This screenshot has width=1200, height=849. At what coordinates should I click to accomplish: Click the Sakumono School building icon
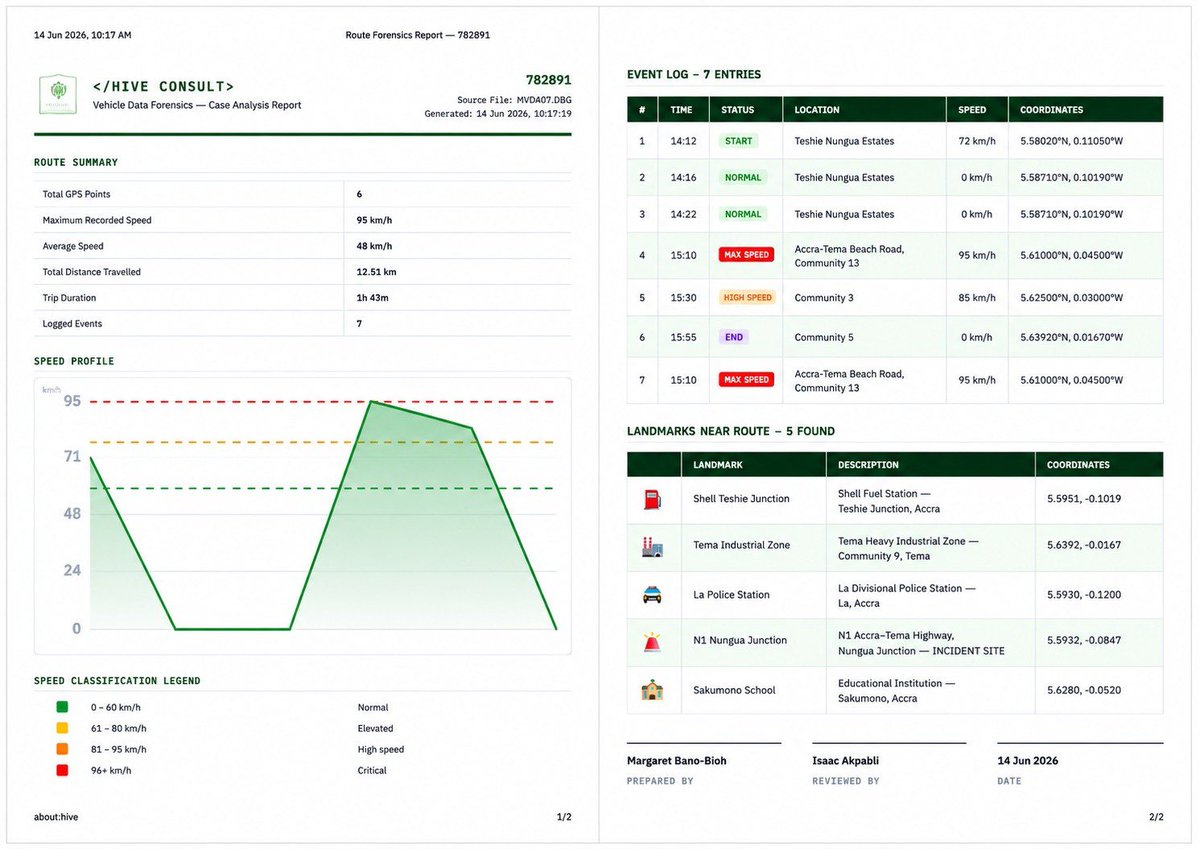pos(652,690)
